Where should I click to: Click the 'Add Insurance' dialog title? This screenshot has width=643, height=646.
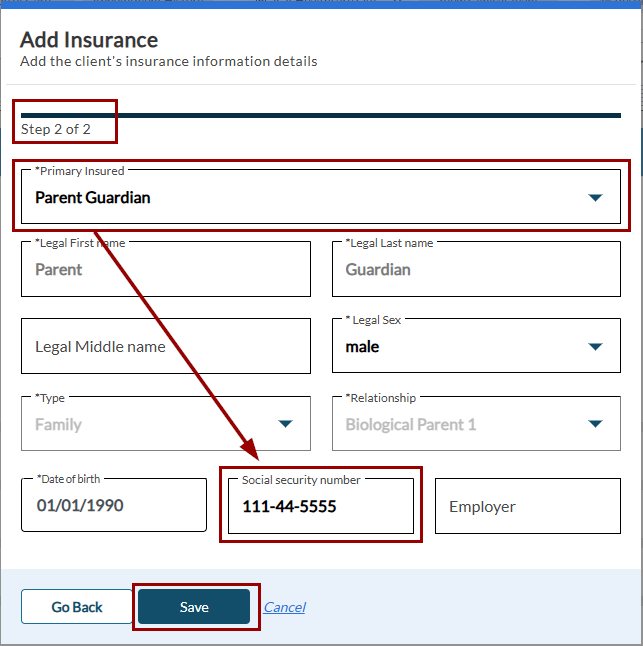[x=89, y=40]
